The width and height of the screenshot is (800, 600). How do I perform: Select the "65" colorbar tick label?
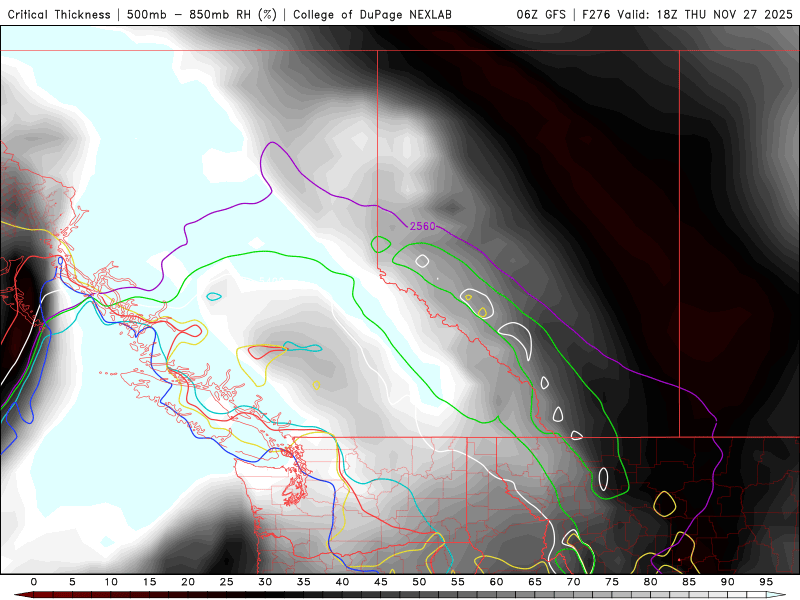[x=535, y=582]
